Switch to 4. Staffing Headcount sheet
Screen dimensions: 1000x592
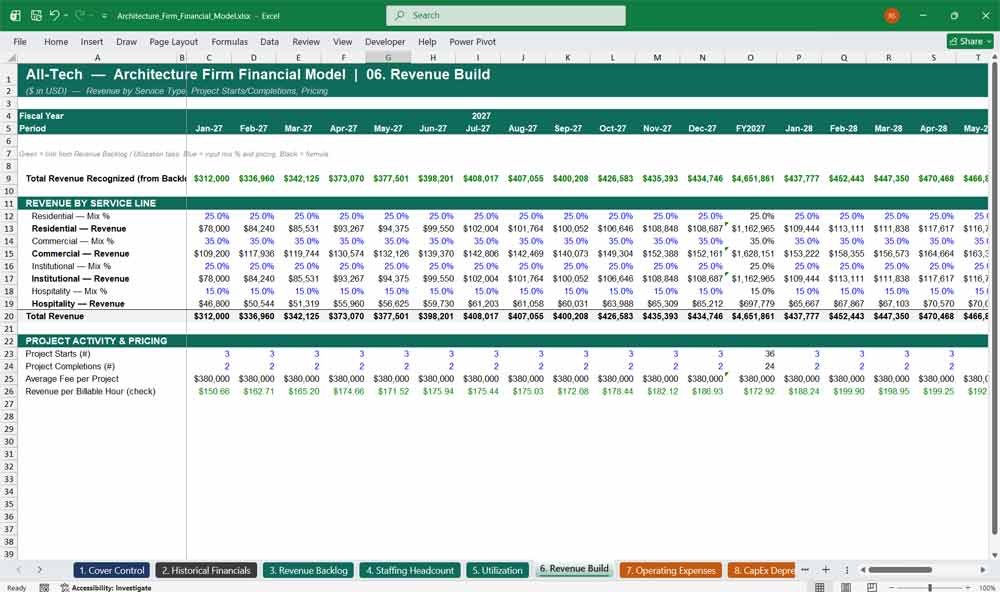(409, 570)
